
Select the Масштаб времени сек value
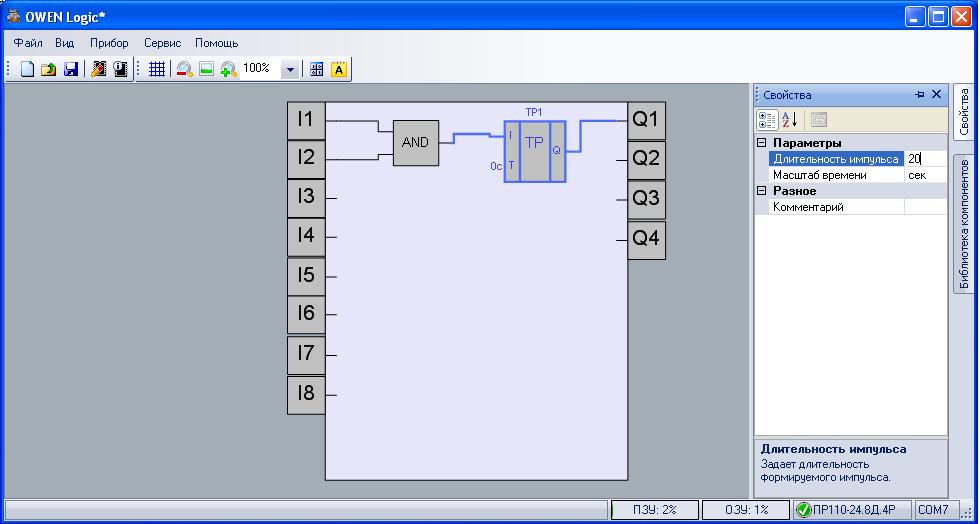tap(926, 175)
